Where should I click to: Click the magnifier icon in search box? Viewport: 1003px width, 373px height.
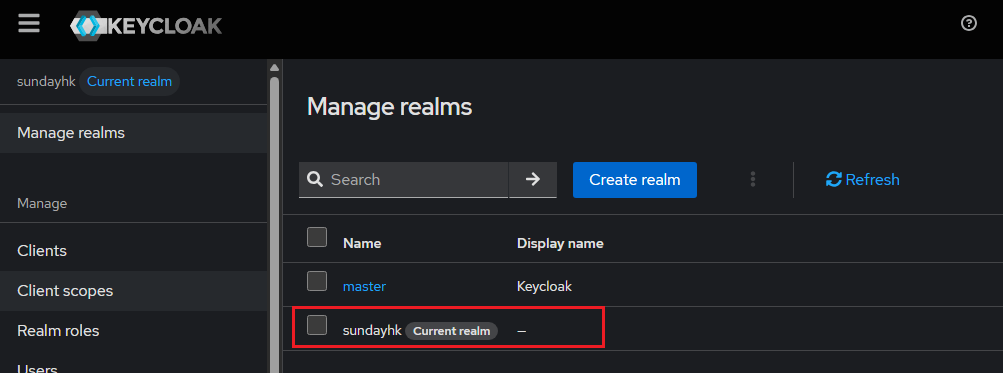315,180
